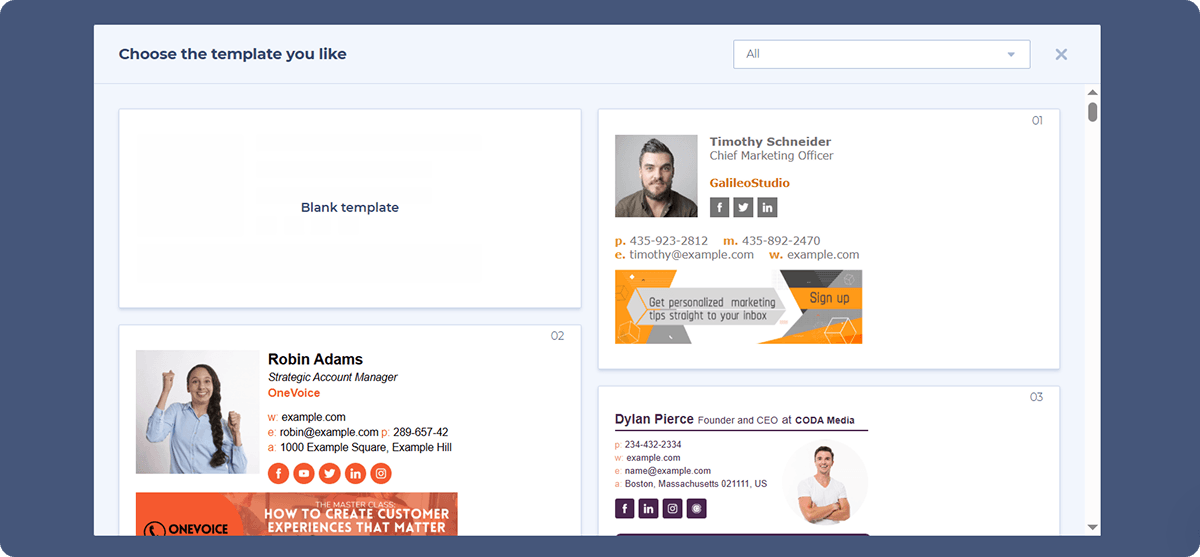Image resolution: width=1200 pixels, height=557 pixels.
Task: Click phone number 435-923-2812
Action: click(x=669, y=241)
